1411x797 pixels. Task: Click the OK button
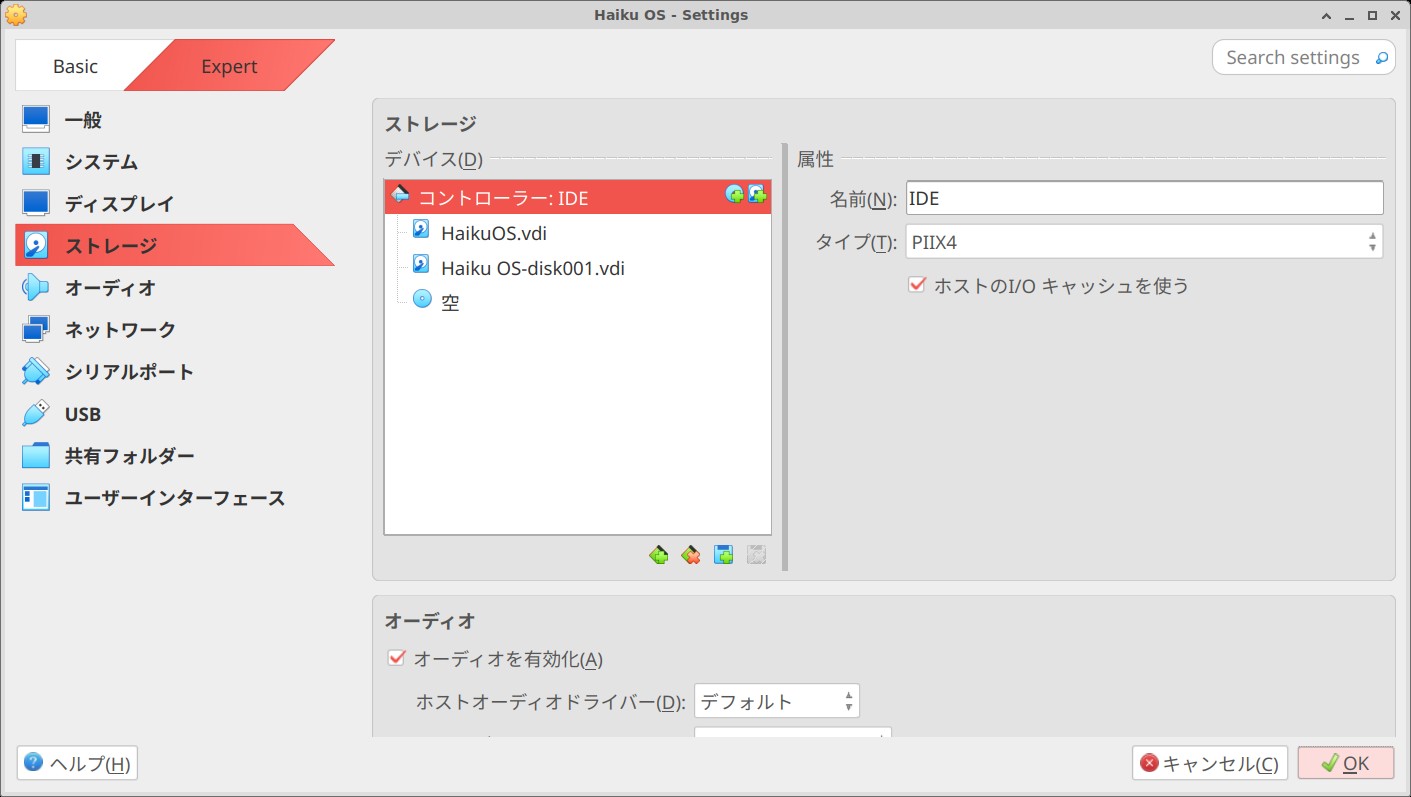click(x=1346, y=764)
